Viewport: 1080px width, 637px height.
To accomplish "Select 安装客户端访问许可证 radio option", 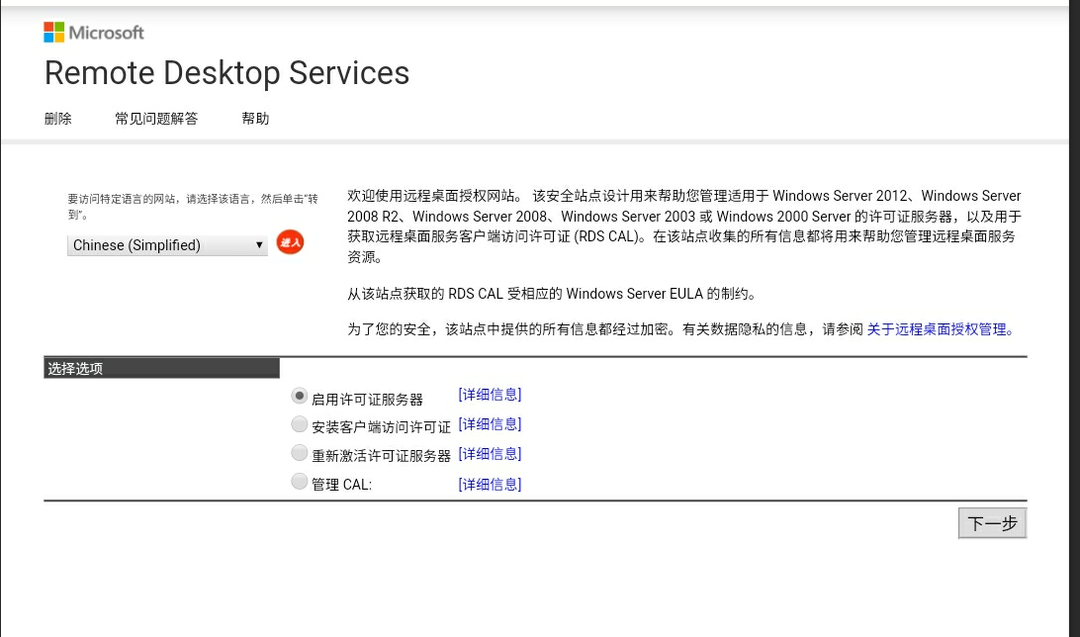I will click(299, 424).
